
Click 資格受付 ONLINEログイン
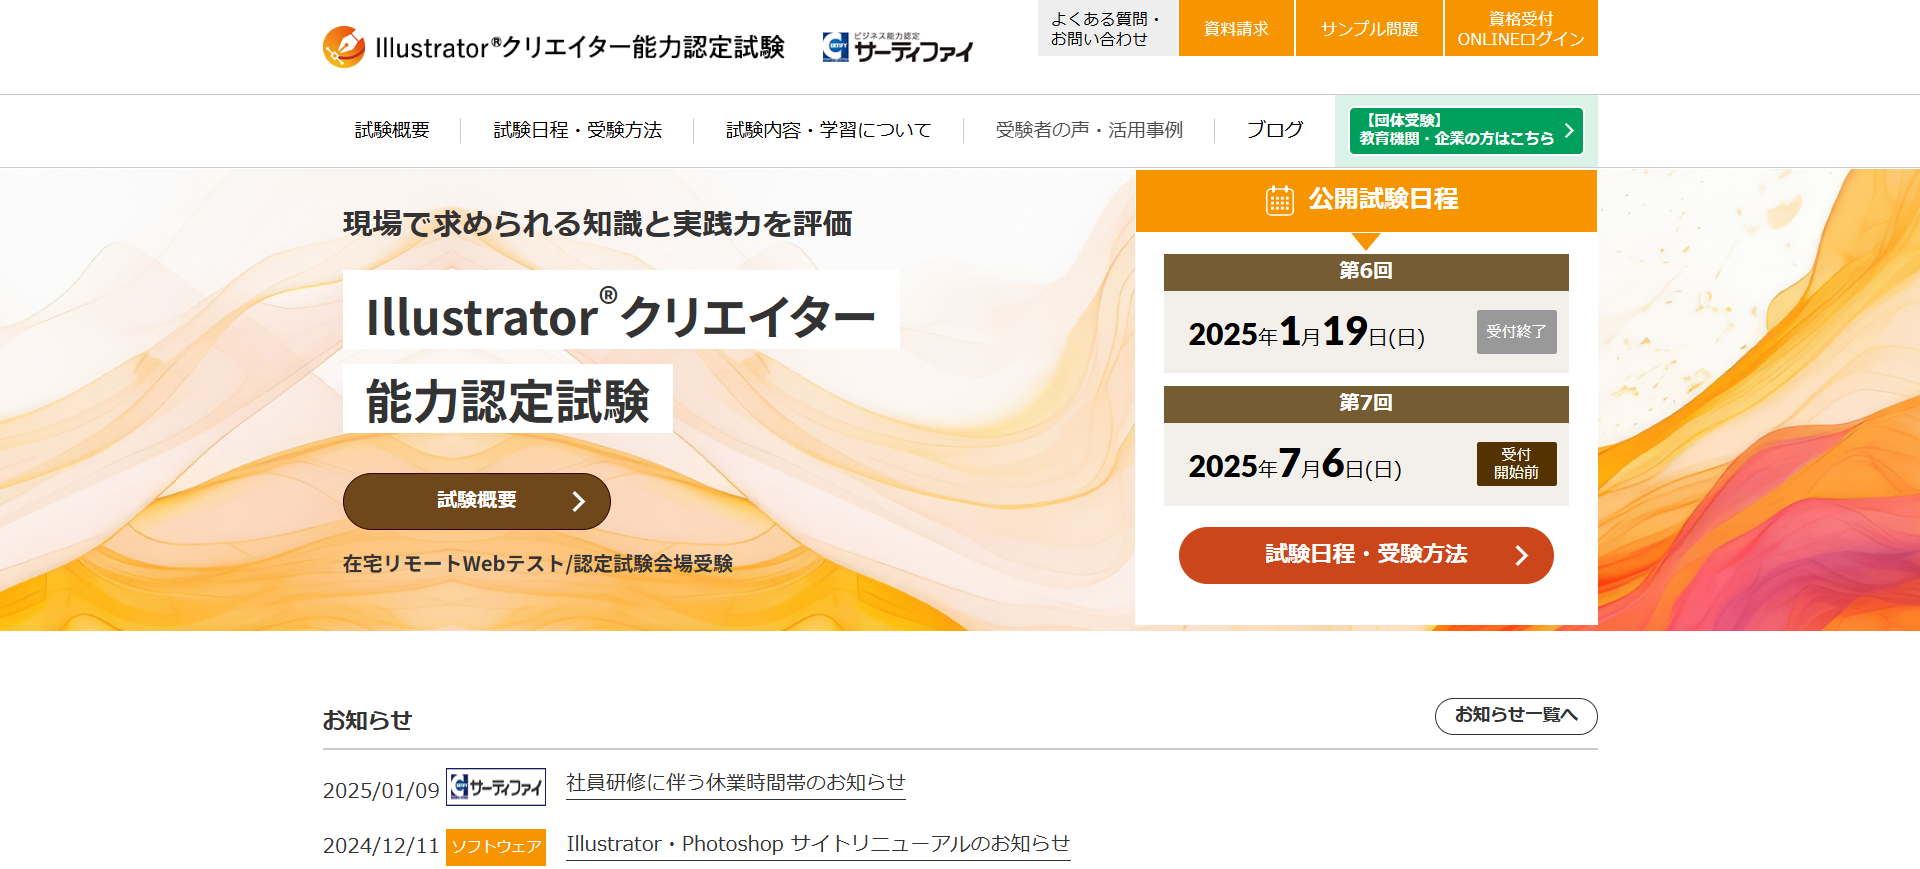pyautogui.click(x=1521, y=28)
